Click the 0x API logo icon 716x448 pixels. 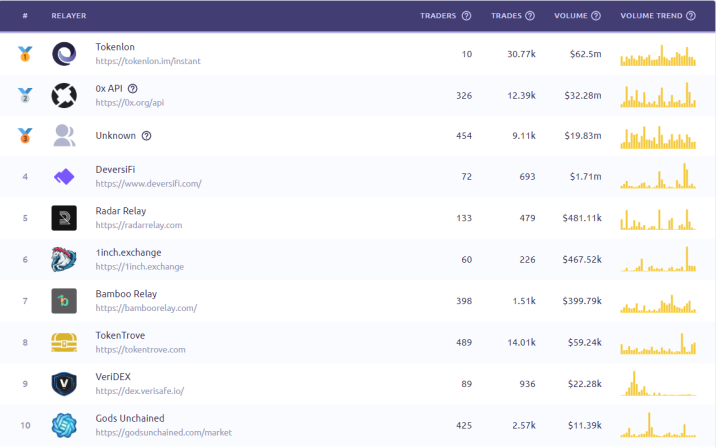pos(64,95)
